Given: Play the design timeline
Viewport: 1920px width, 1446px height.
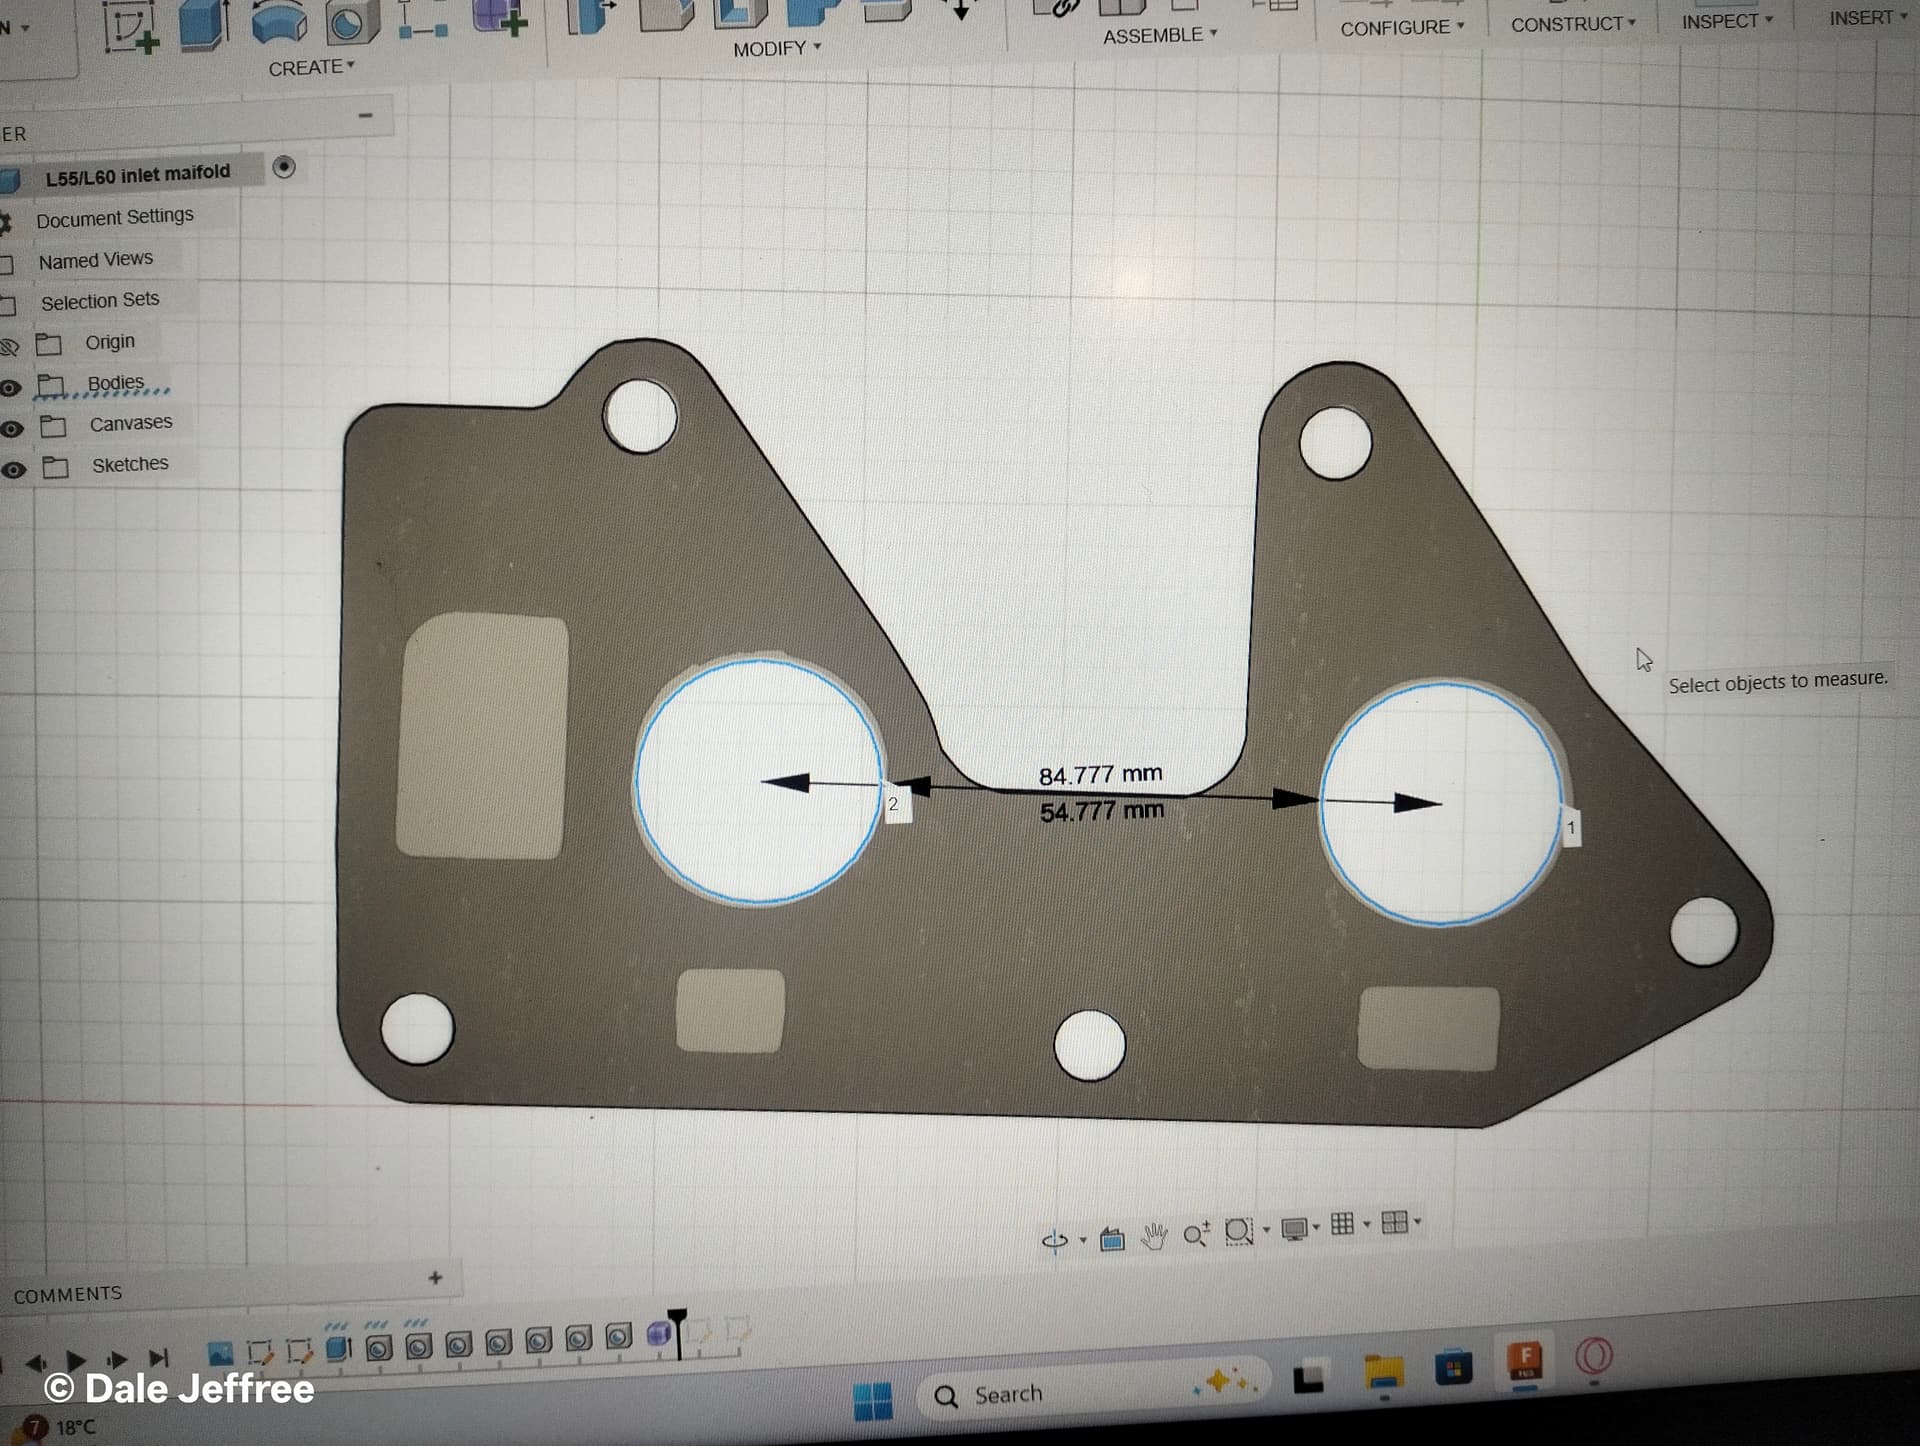Looking at the screenshot, I should (76, 1360).
